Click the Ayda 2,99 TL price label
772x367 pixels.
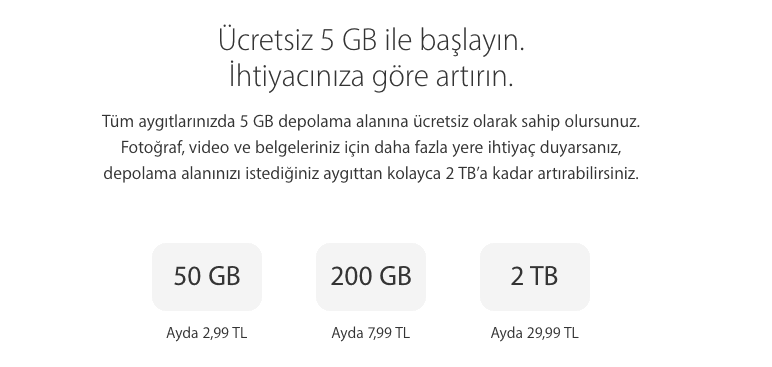(x=207, y=334)
